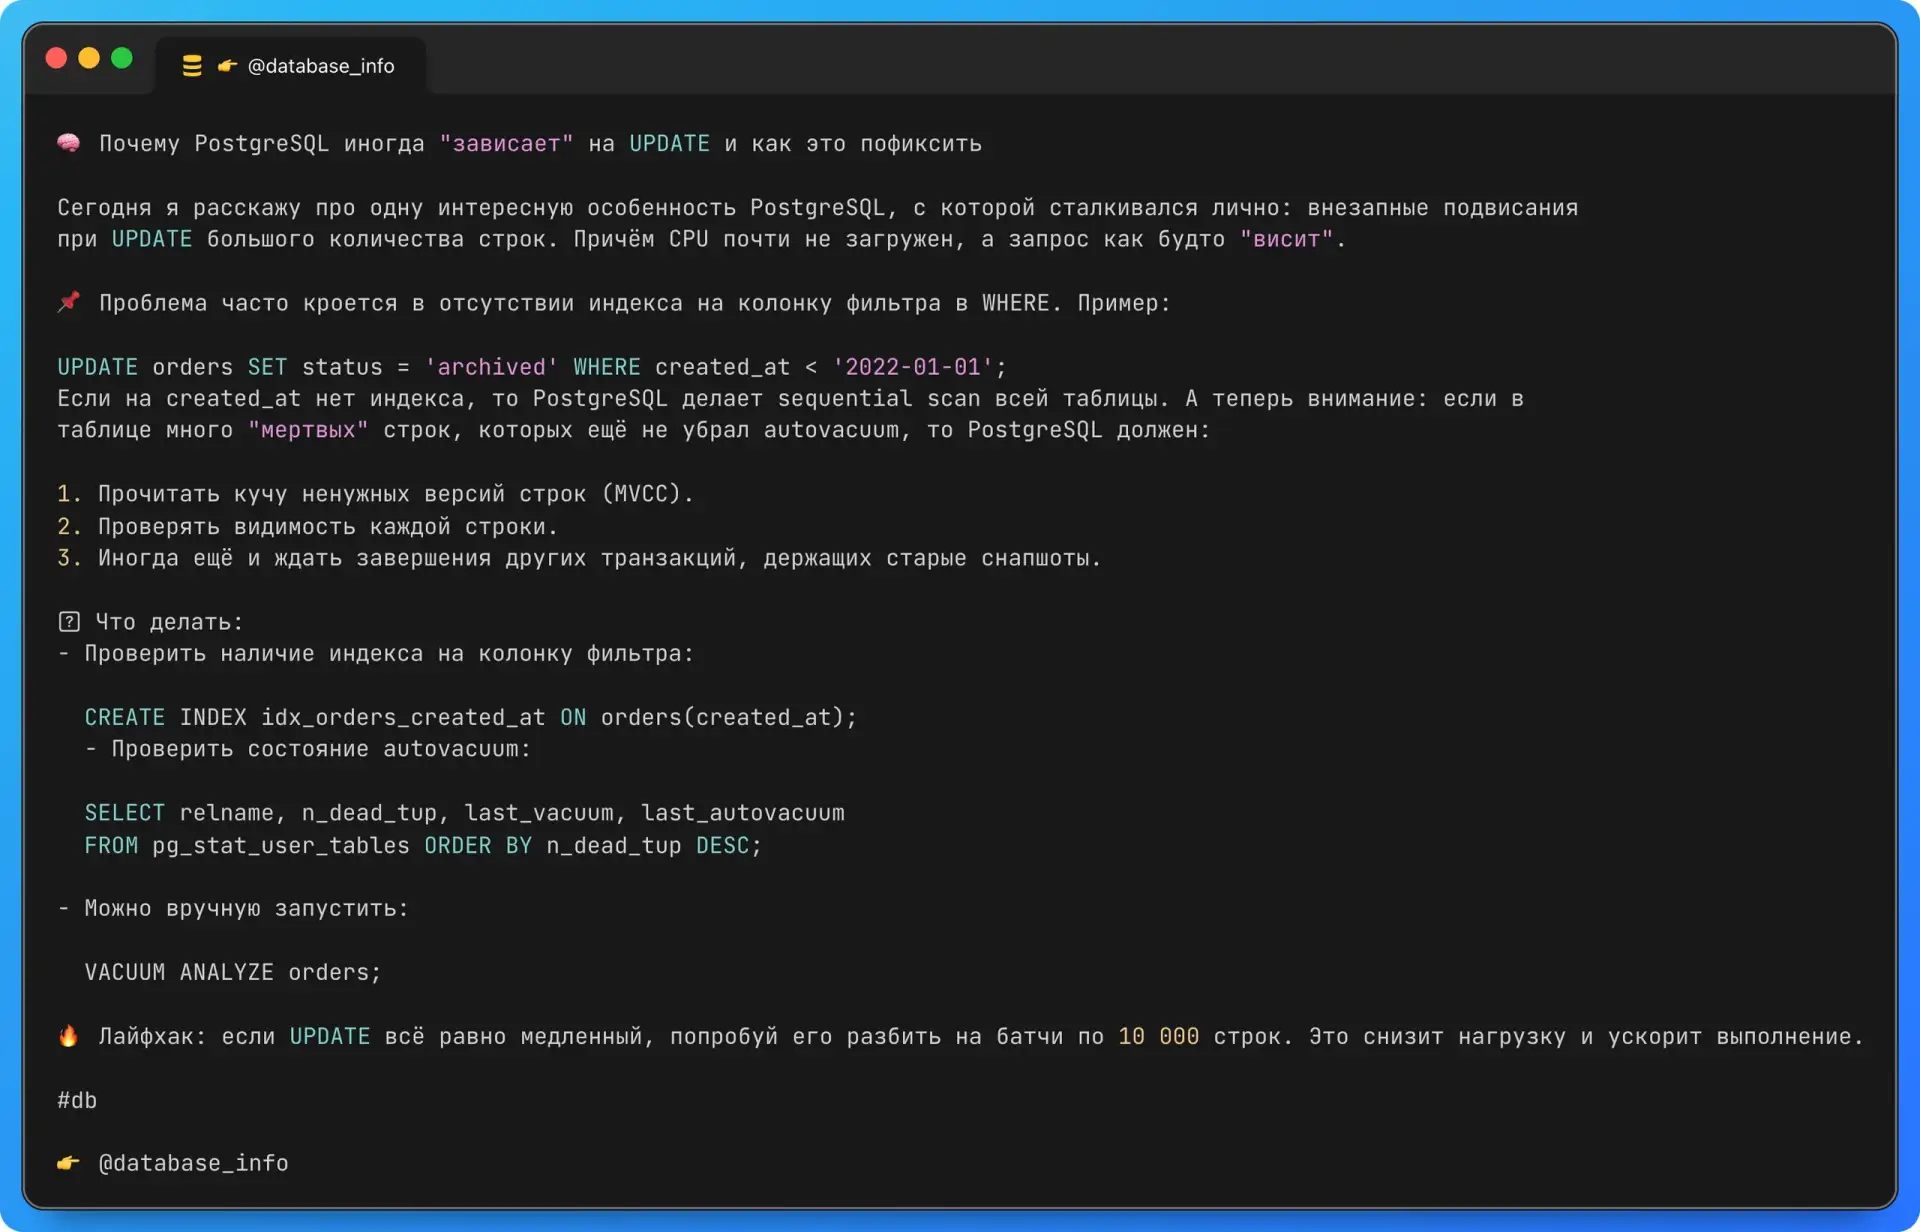
Task: Click the line starting 'Если на created_at нет индекса'
Action: [790, 399]
